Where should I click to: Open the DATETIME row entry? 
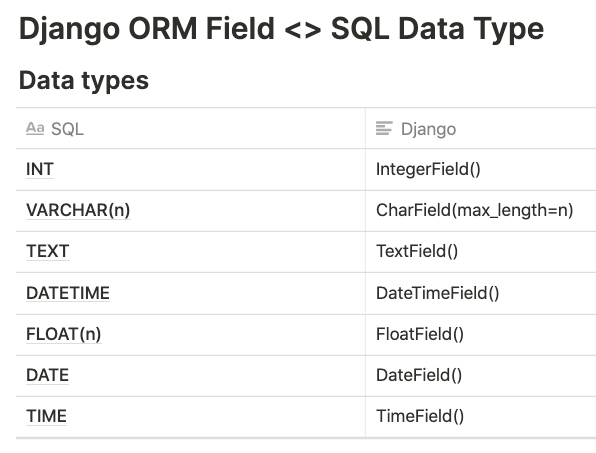pos(68,293)
